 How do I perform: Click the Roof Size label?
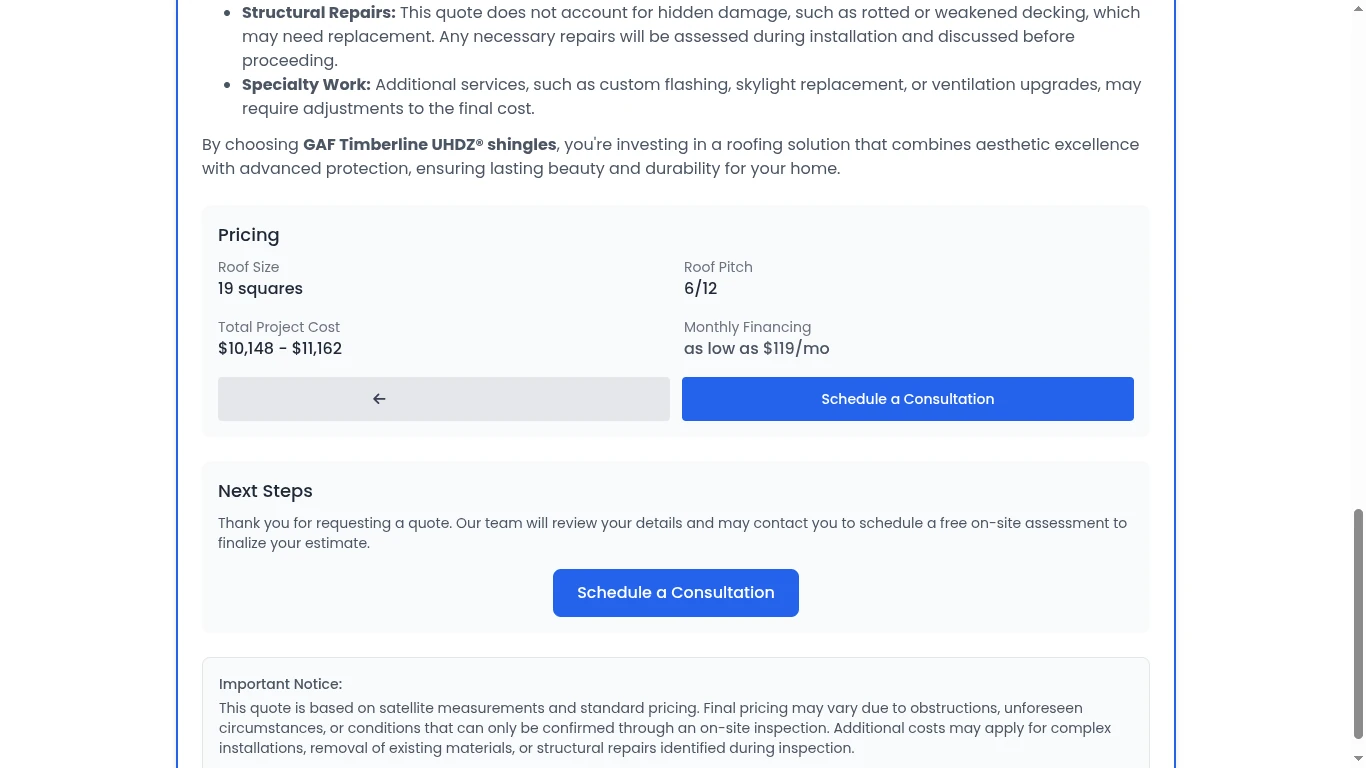(x=248, y=267)
